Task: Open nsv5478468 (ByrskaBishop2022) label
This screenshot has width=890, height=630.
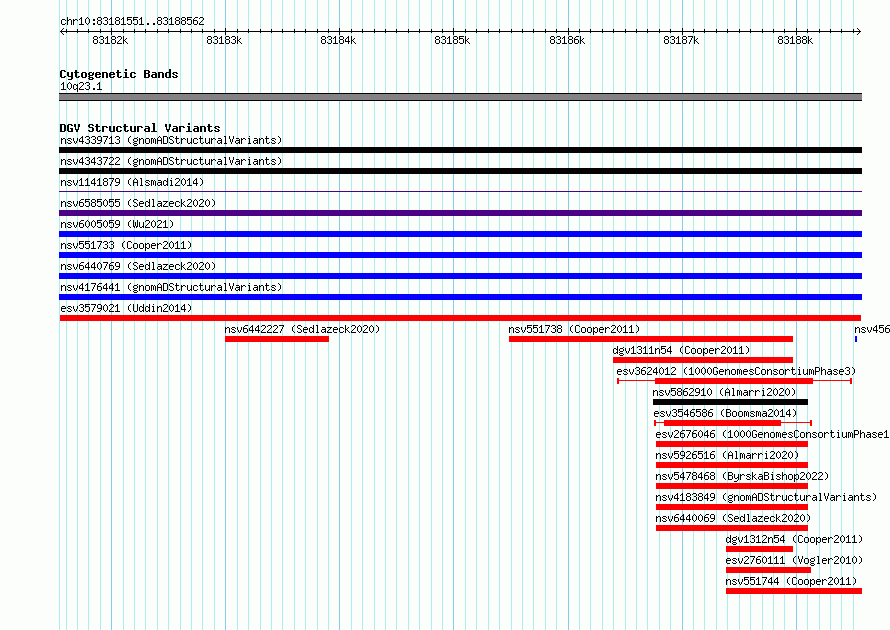Action: 742,476
